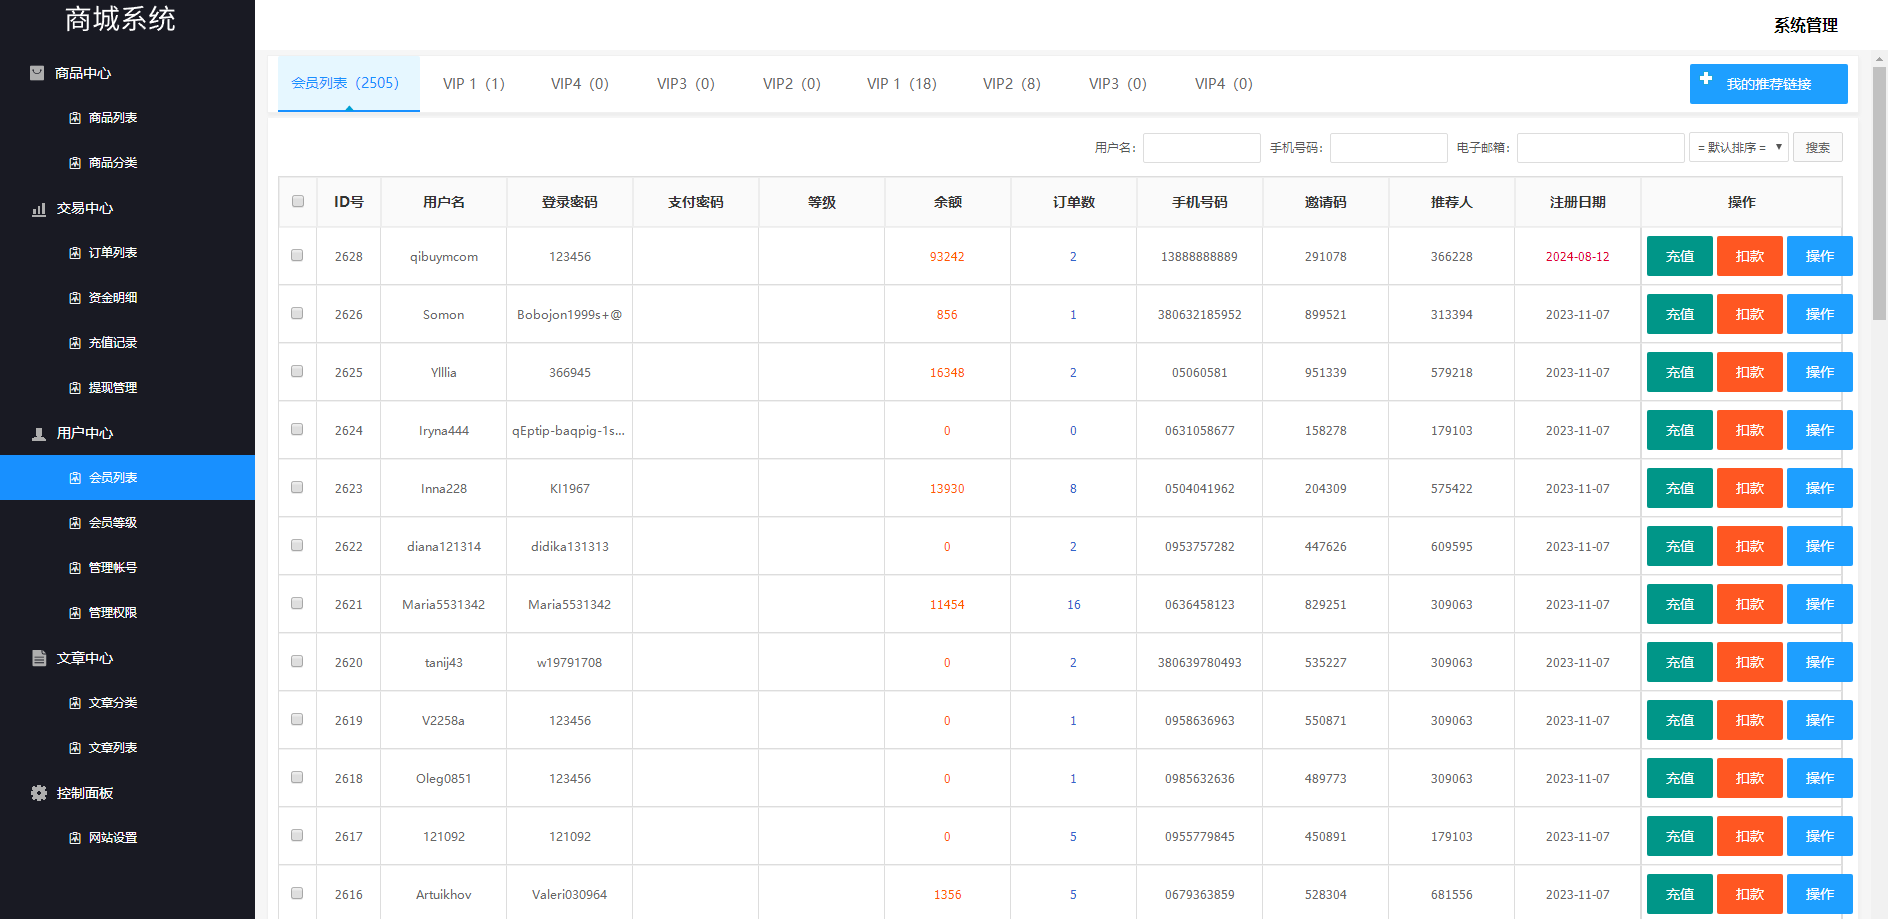Click the 用户中心 person icon
1888x919 pixels.
click(x=39, y=434)
